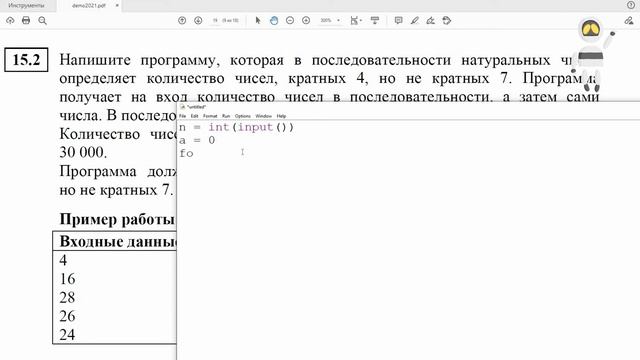Click the table cell with value 16
This screenshot has width=640, height=360.
(67, 279)
